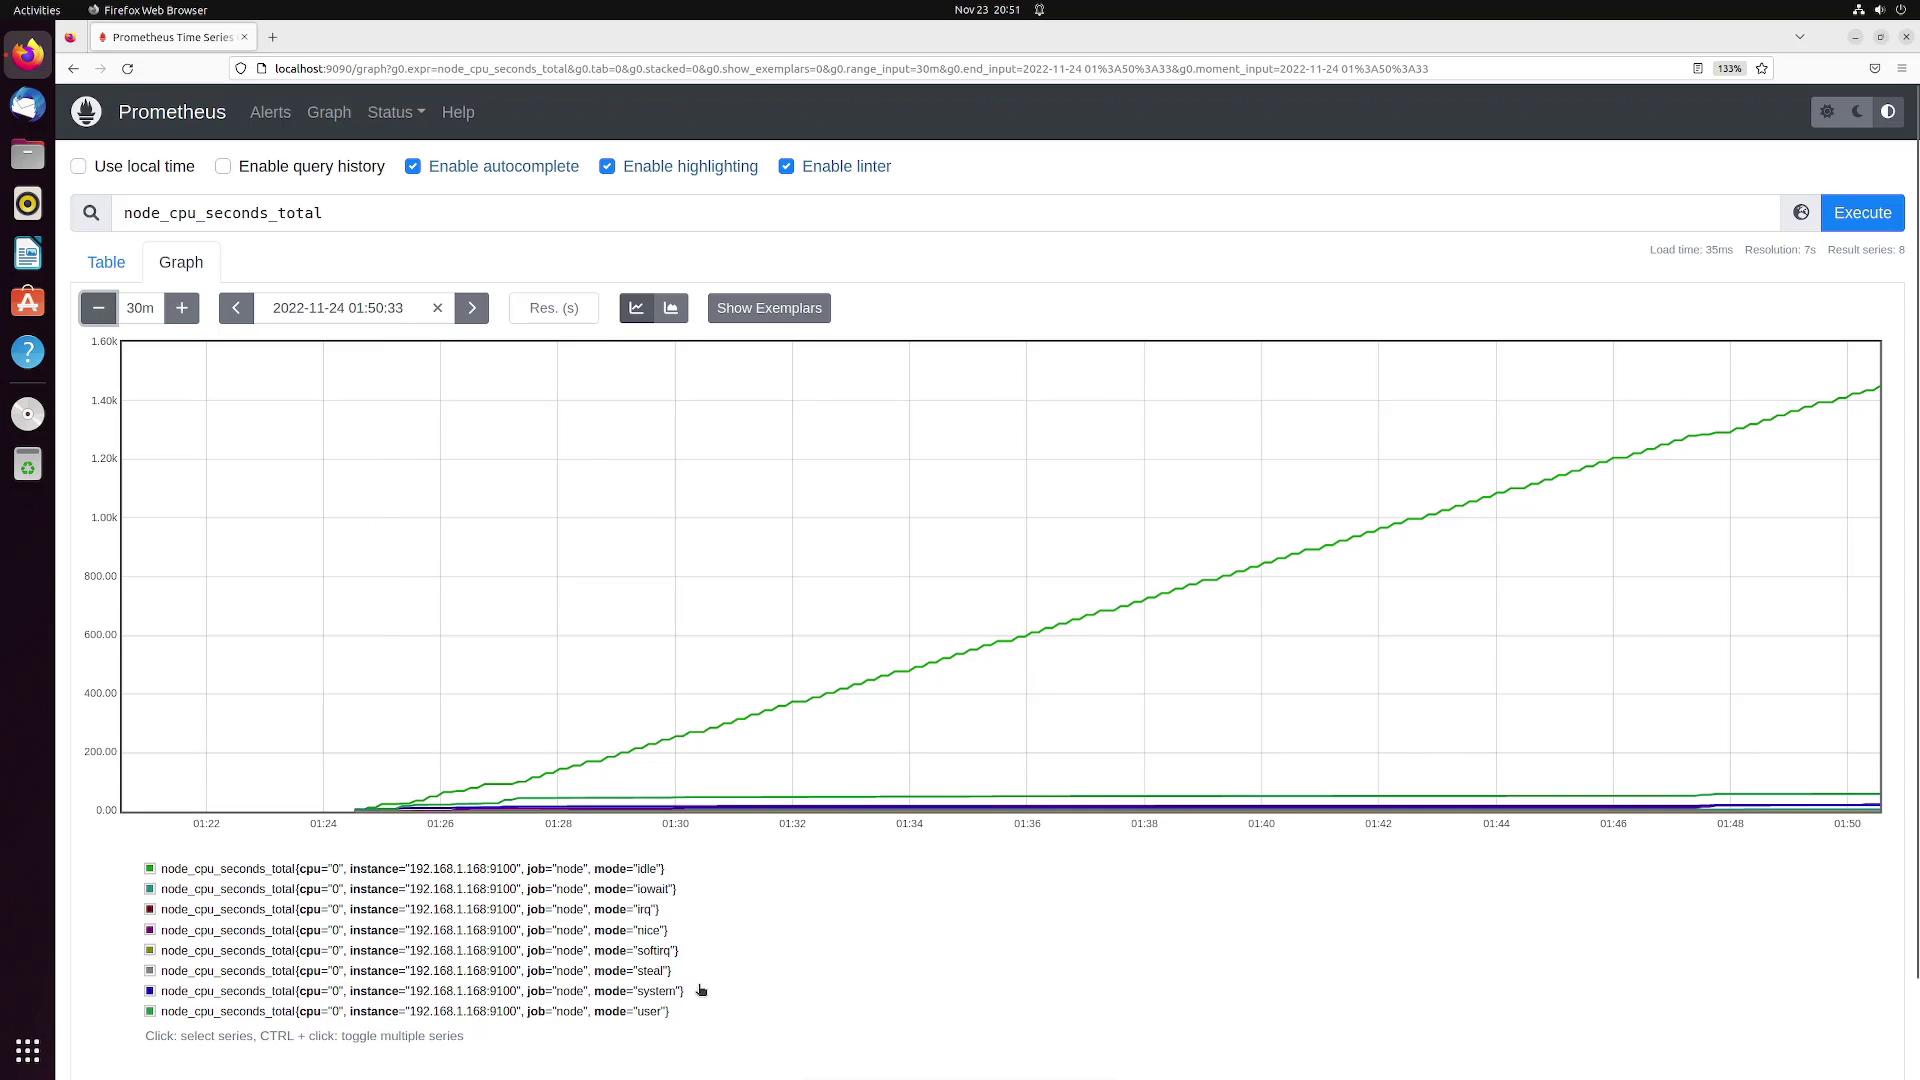This screenshot has width=1920, height=1080.
Task: Increase time range with plus button
Action: 182,308
